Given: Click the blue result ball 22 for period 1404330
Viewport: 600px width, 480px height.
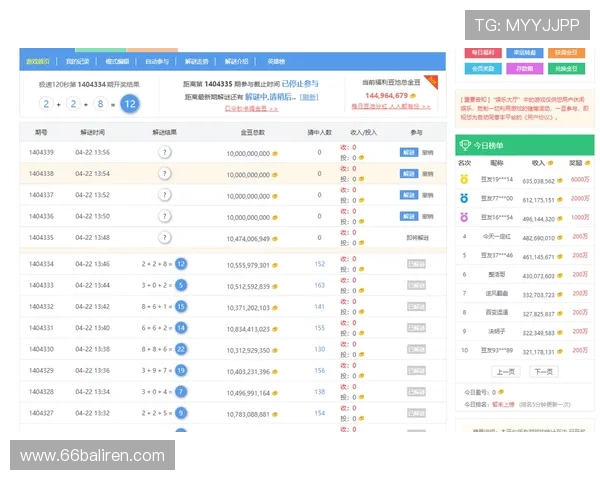Looking at the screenshot, I should coord(181,349).
